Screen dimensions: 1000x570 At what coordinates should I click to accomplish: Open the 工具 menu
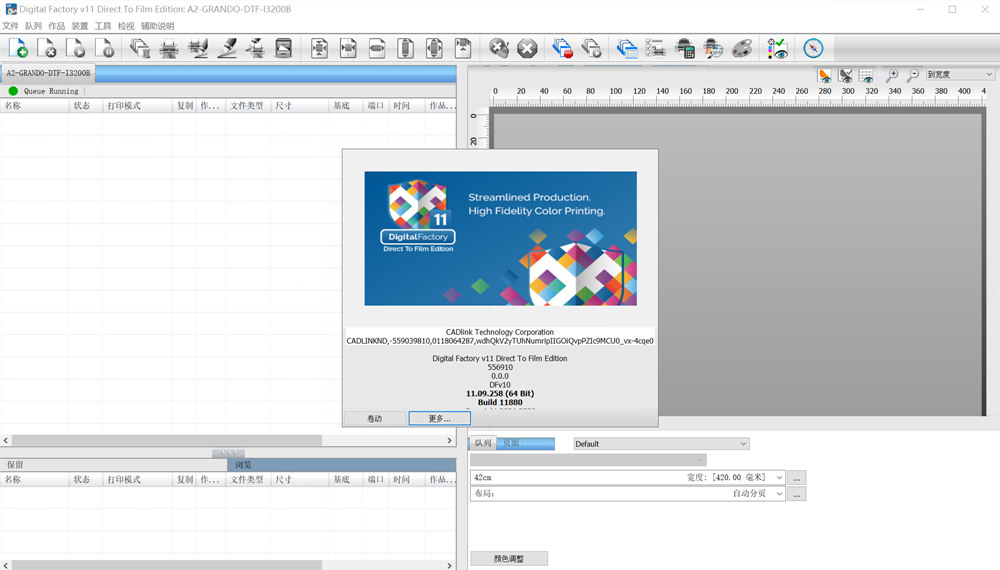click(103, 26)
